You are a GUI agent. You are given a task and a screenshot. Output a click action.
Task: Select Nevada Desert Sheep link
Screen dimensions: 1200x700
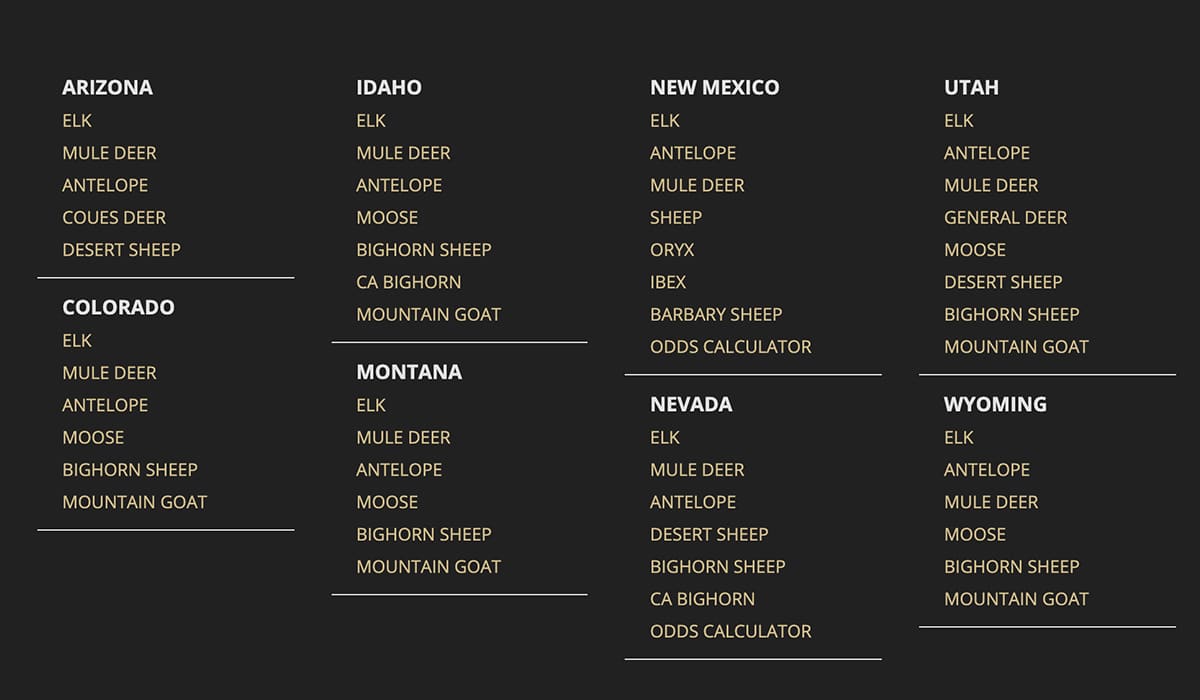[709, 534]
